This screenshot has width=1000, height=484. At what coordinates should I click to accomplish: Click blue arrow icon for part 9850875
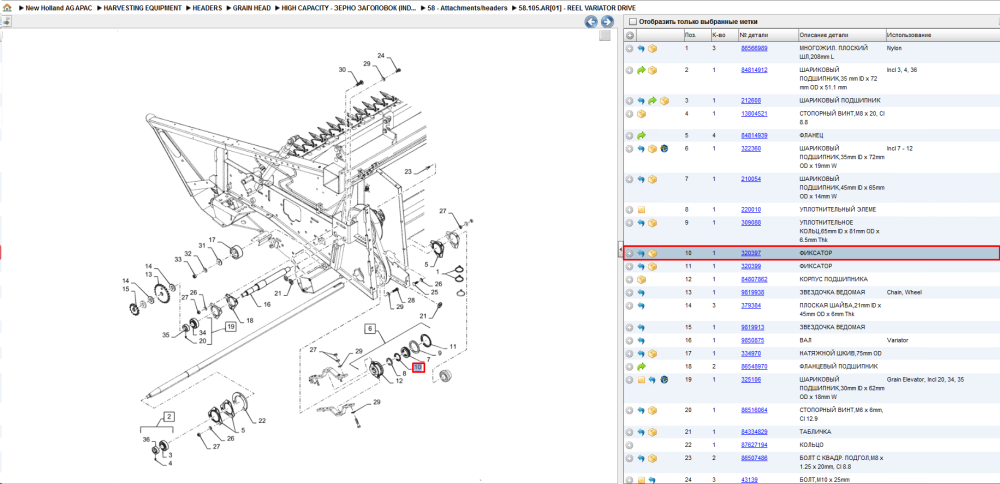[x=641, y=341]
